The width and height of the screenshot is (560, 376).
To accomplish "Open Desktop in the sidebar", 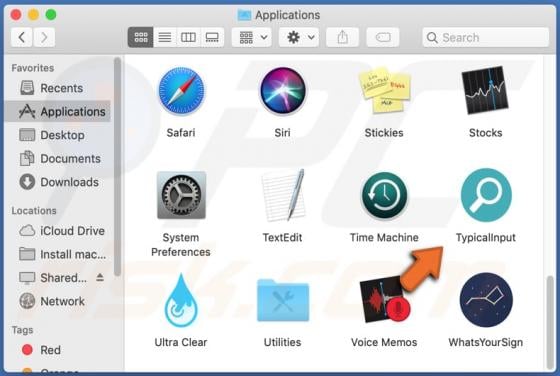I will (57, 135).
